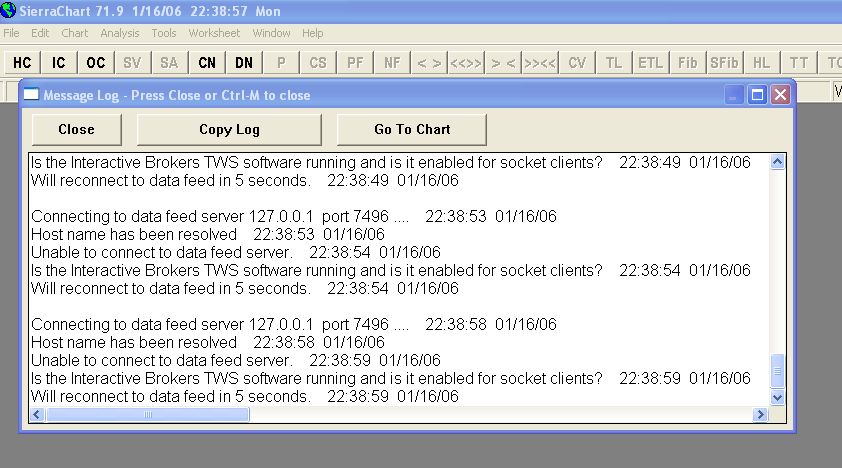Click the NF toolbar button
Viewport: 842px width, 468px height.
(x=392, y=63)
